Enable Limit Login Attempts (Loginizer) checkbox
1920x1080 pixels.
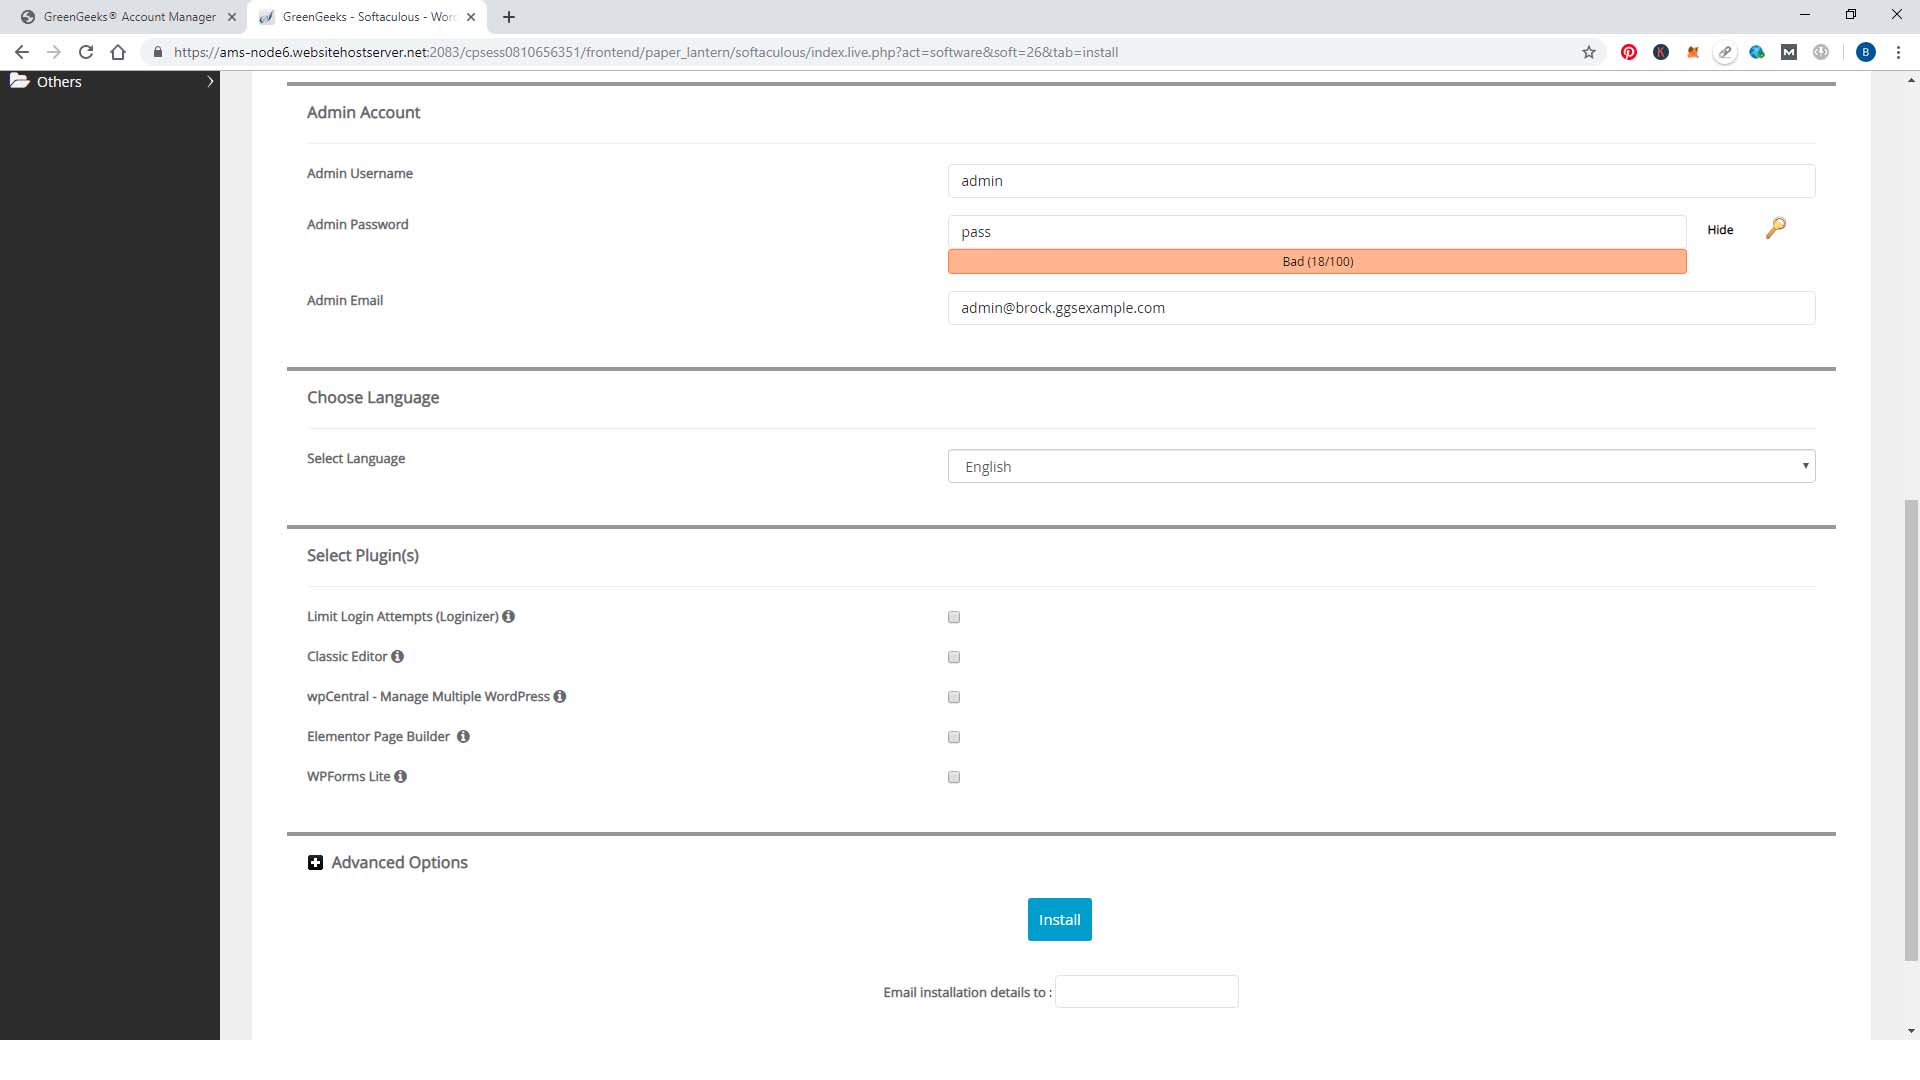954,617
